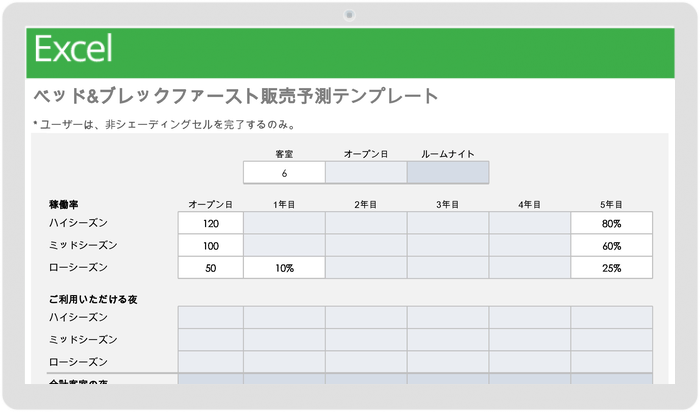Click the ベッド&ブレックファースト販売予測テンプレート title
The width and height of the screenshot is (700, 412).
point(236,96)
